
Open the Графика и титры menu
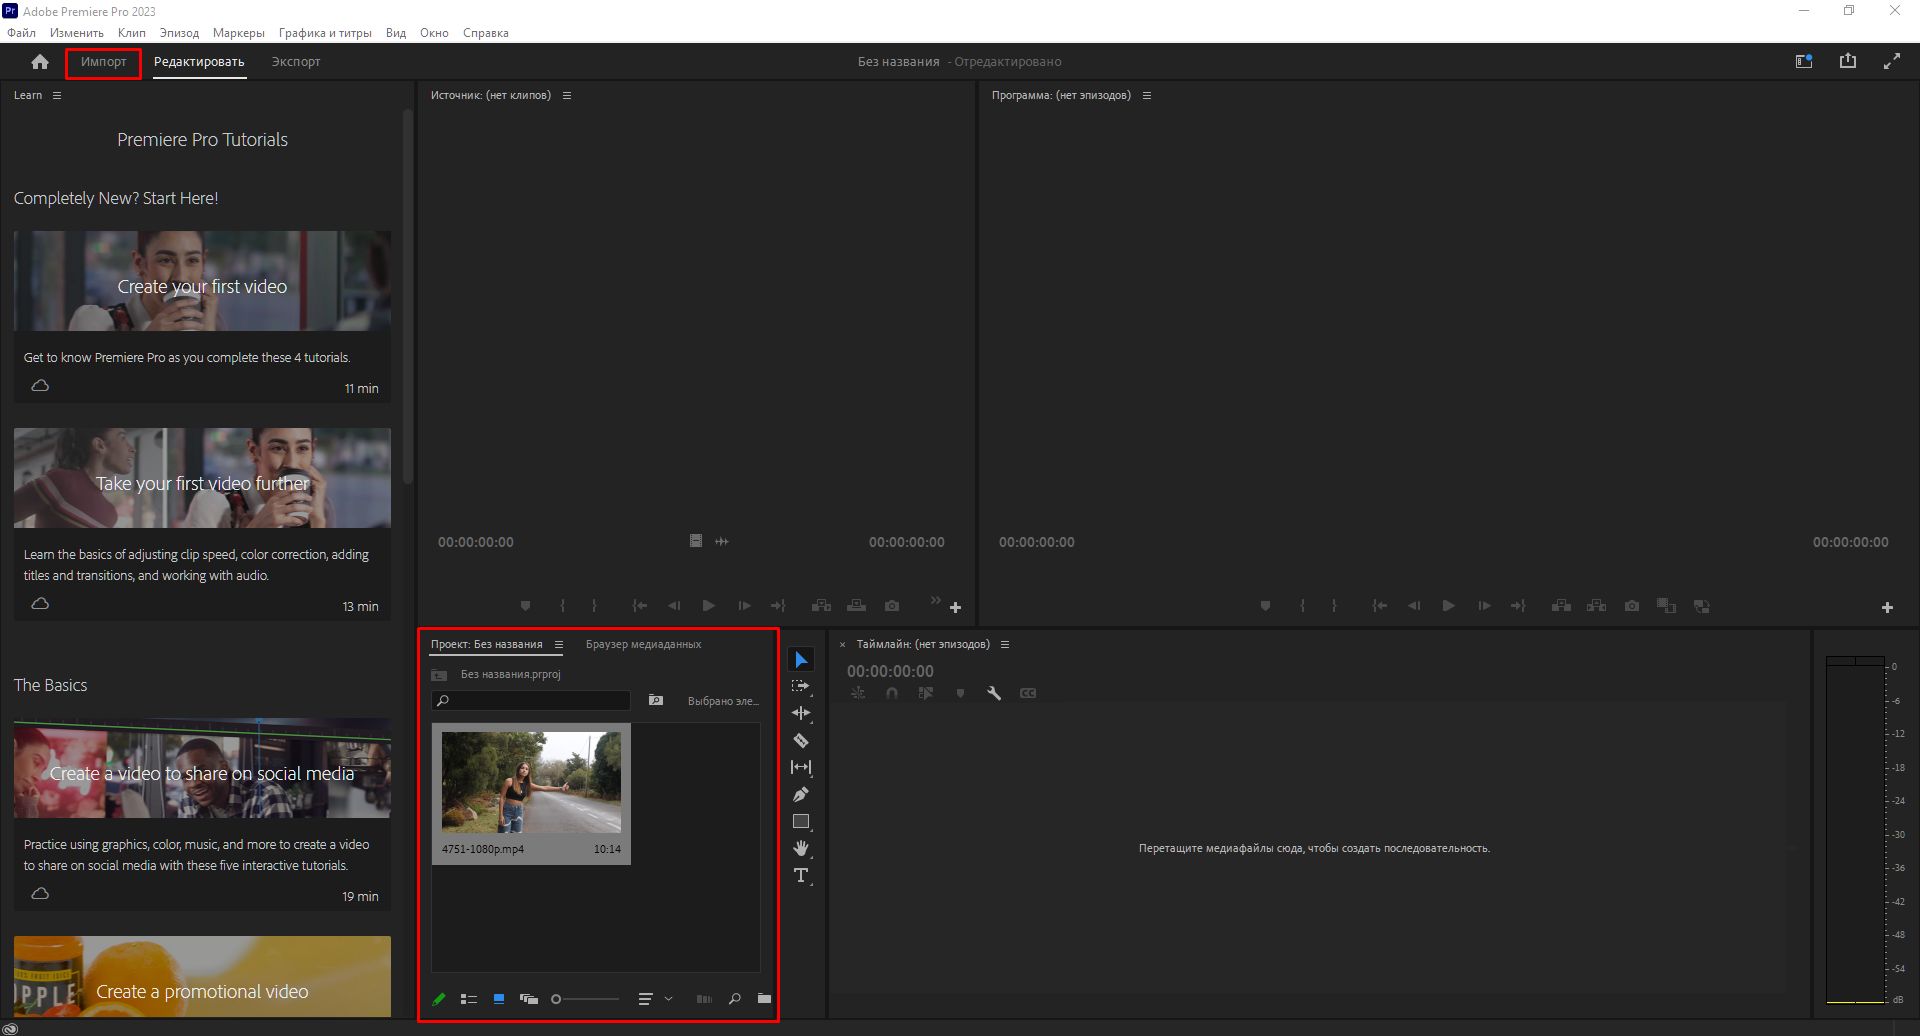[325, 33]
